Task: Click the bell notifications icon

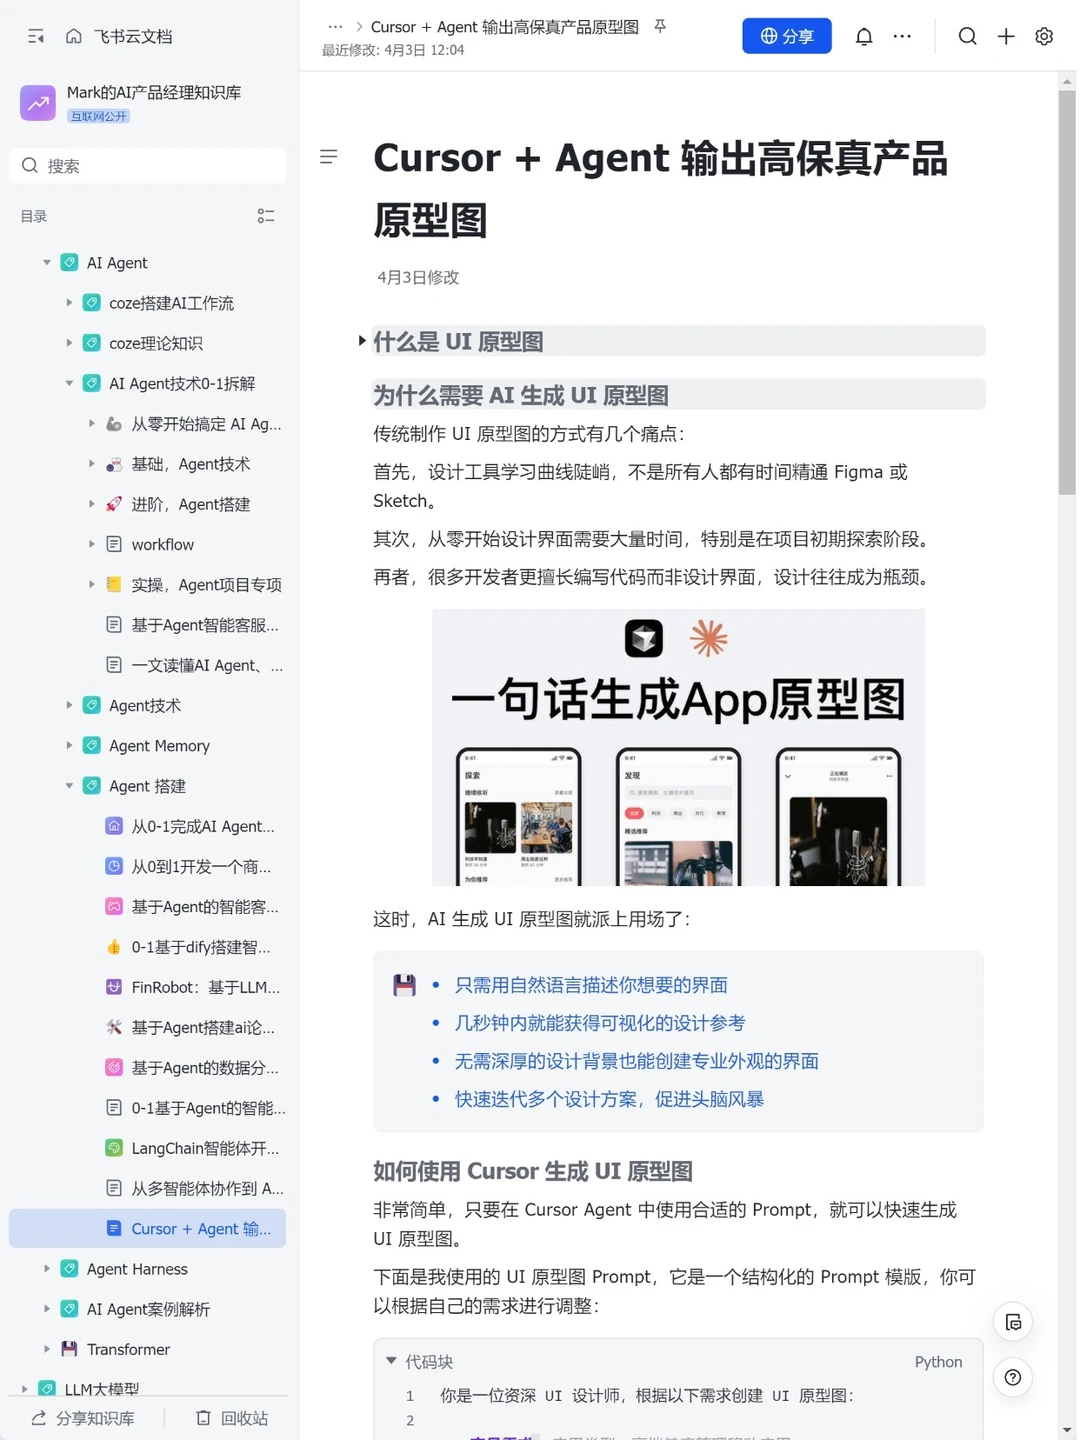Action: coord(864,37)
